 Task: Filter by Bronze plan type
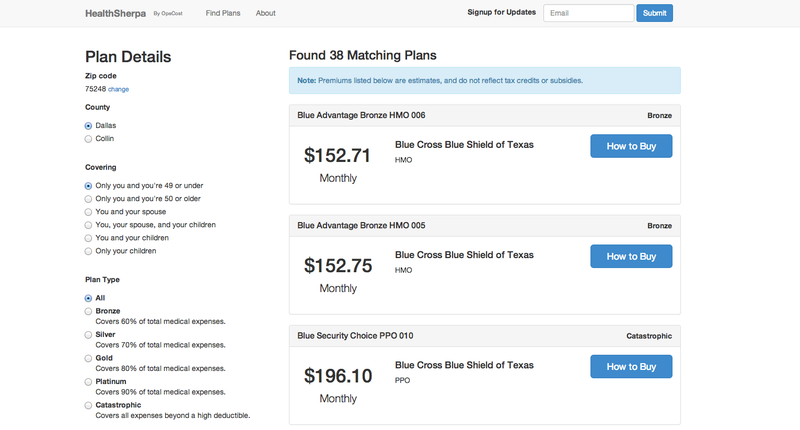pyautogui.click(x=88, y=311)
